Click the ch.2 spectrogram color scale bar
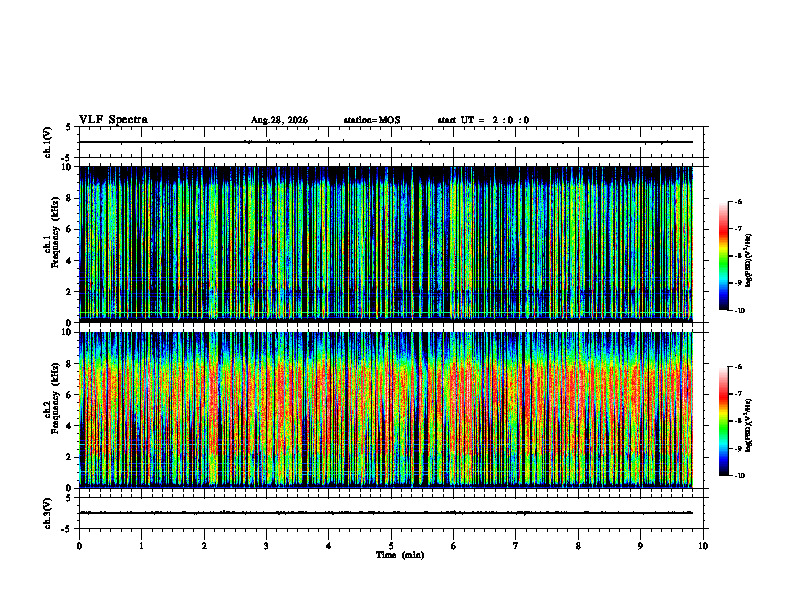This screenshot has height=612, width=792. click(723, 421)
